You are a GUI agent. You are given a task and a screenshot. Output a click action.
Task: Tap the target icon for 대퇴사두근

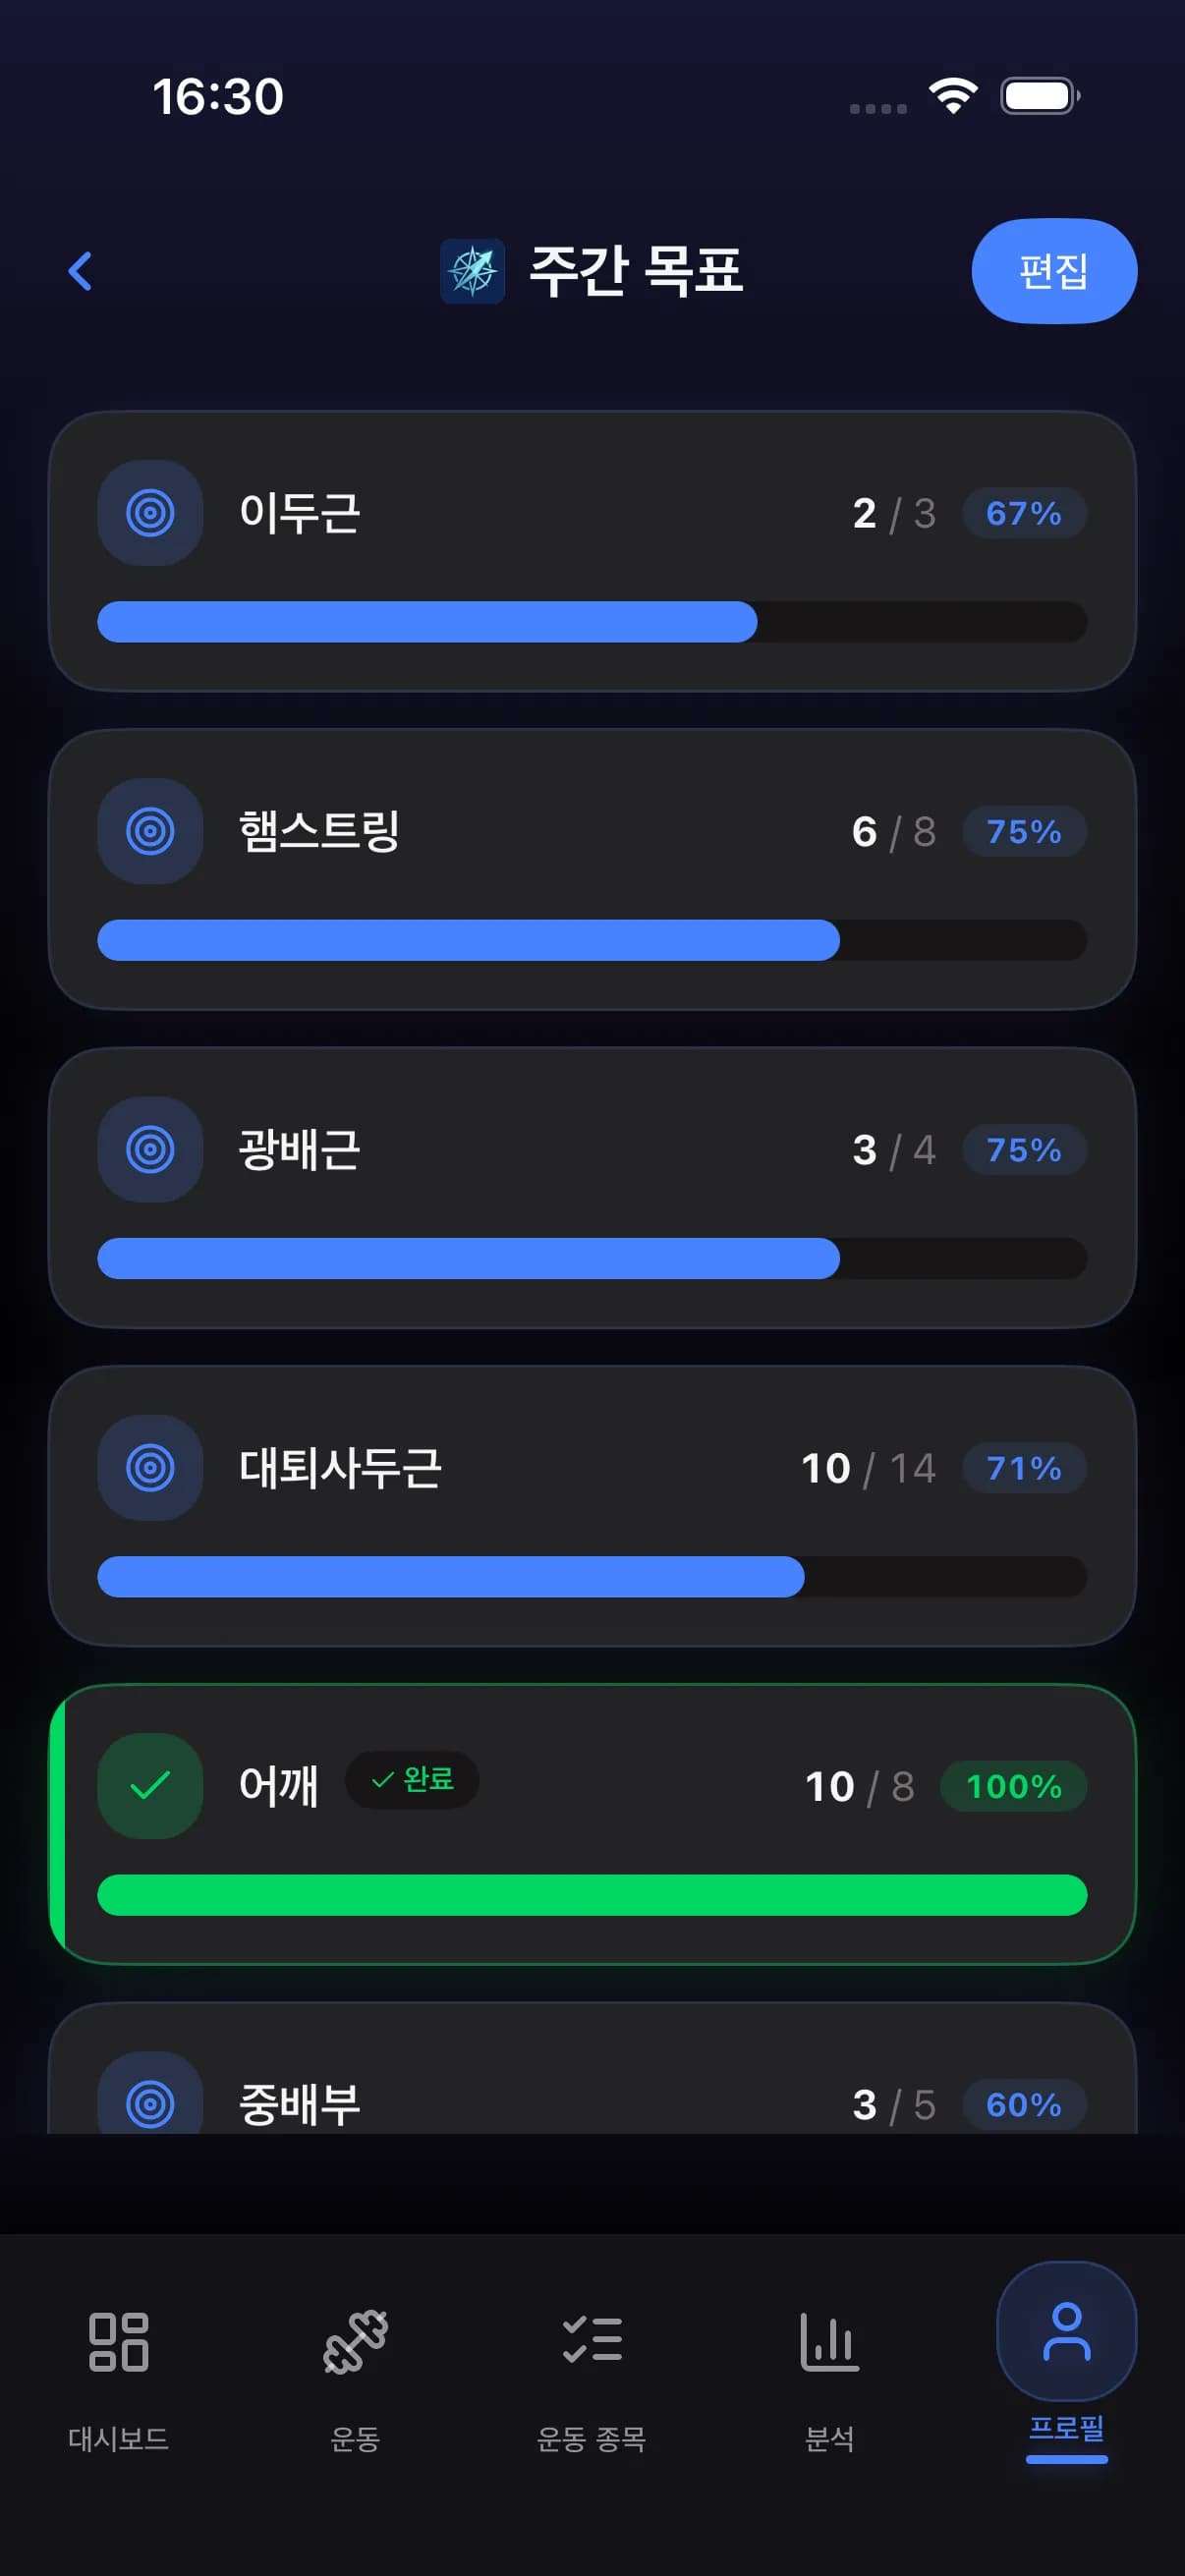(150, 1467)
